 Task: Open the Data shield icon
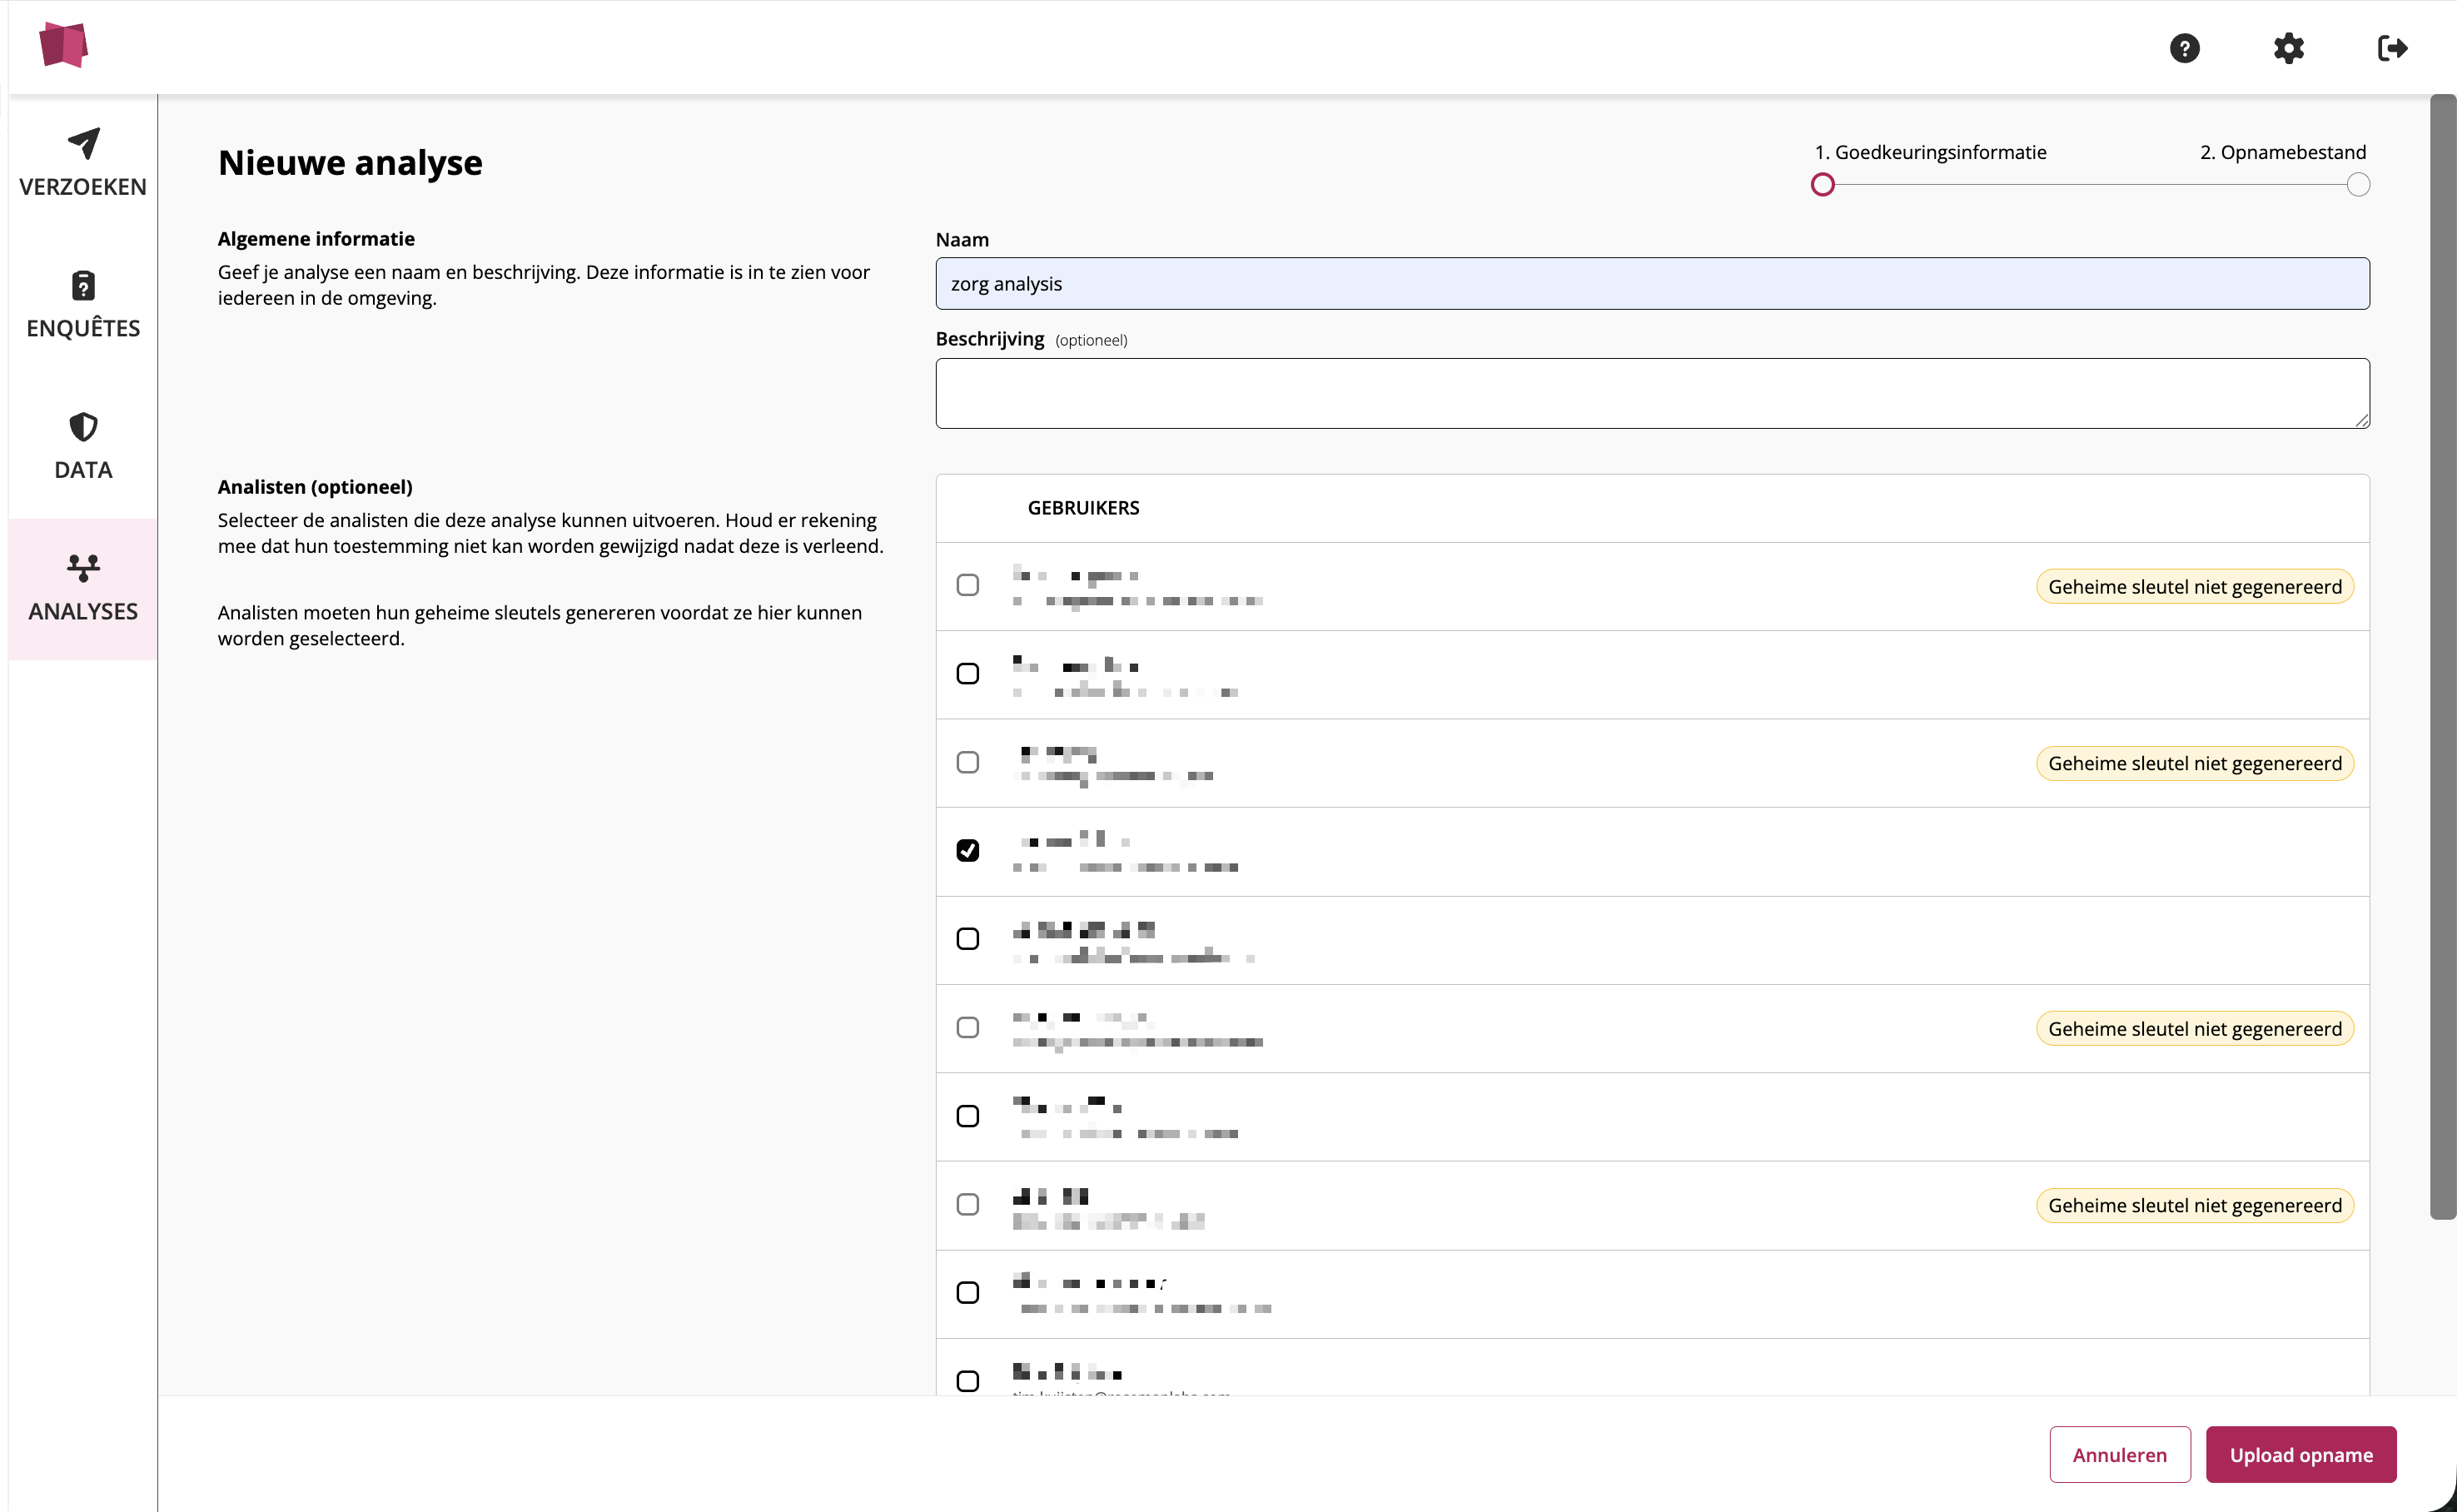tap(83, 427)
